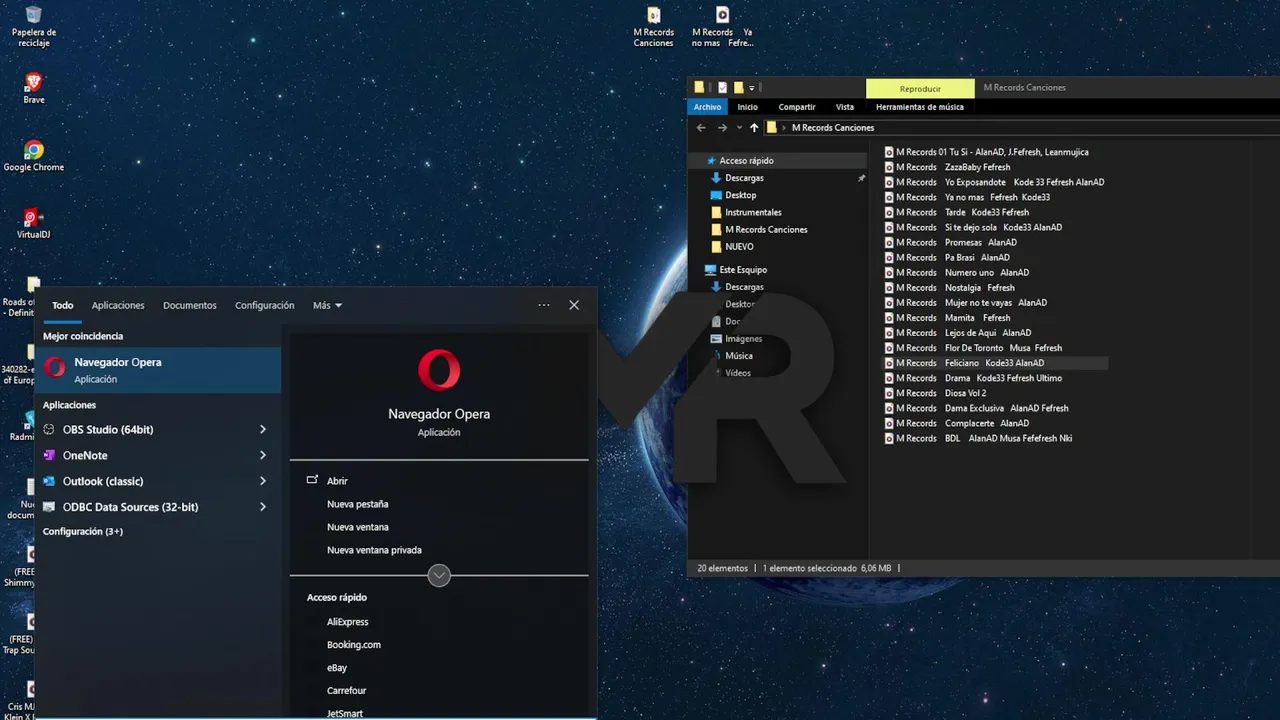1280x720 pixels.
Task: Open the Herramientas de música tab
Action: (x=920, y=107)
